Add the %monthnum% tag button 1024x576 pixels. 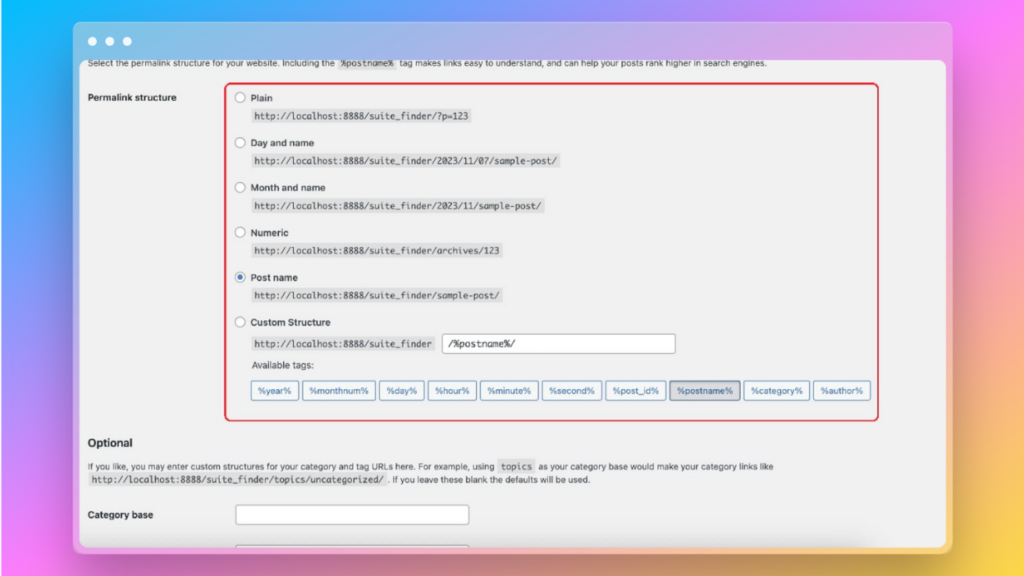(339, 391)
